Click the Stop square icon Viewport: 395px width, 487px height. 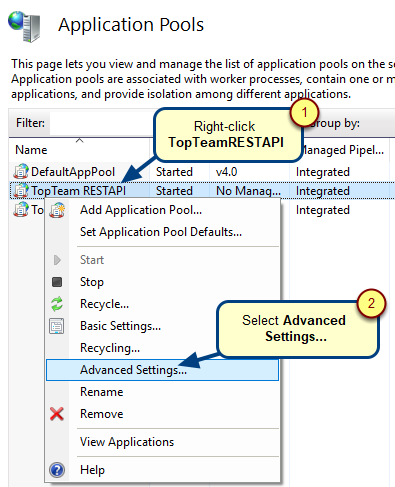click(x=57, y=282)
